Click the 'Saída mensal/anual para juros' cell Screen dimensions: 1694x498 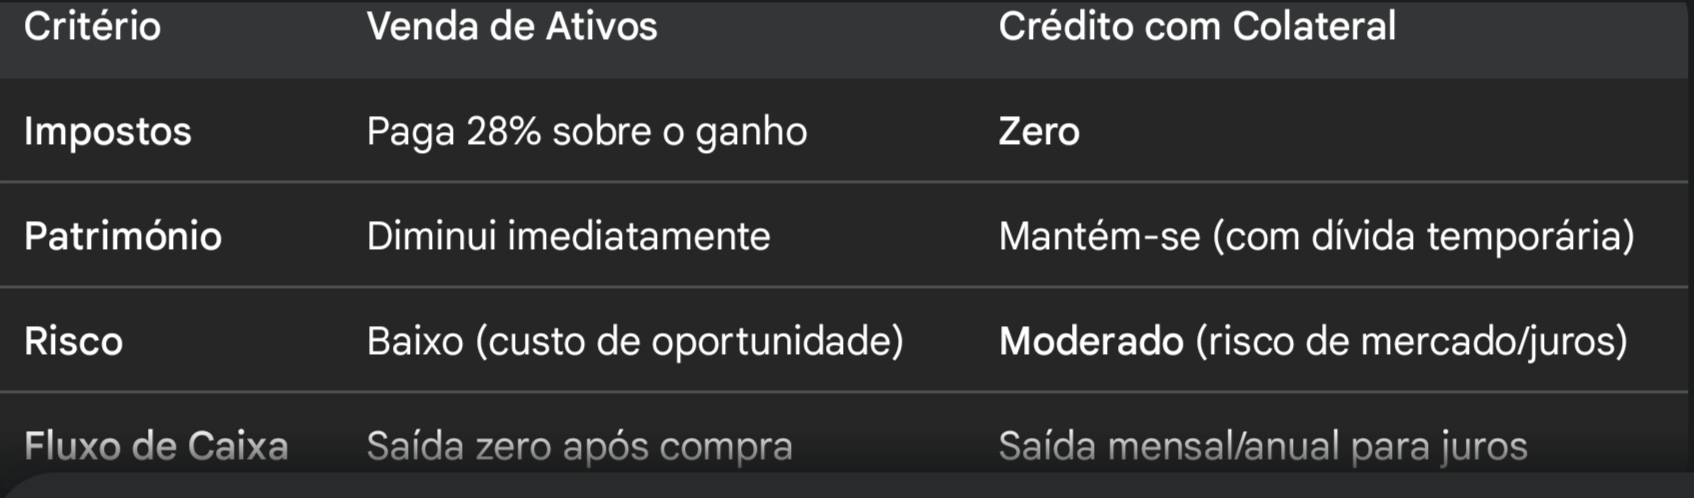pos(1262,446)
